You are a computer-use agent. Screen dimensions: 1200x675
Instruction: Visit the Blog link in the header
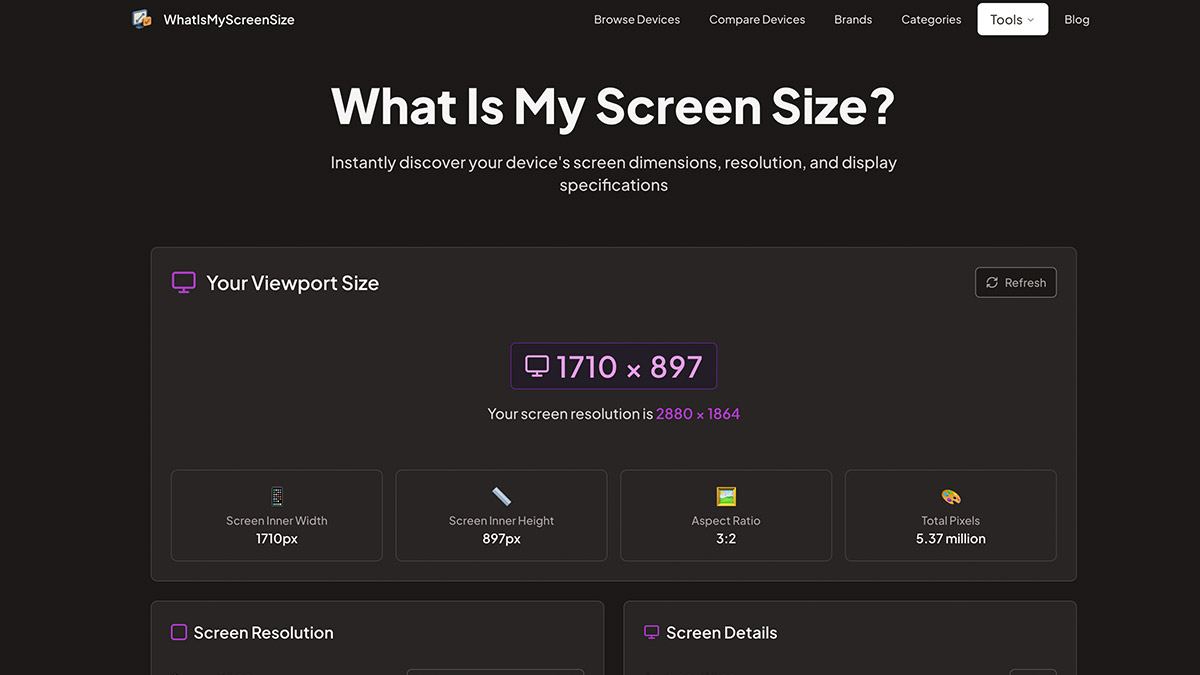pyautogui.click(x=1077, y=19)
